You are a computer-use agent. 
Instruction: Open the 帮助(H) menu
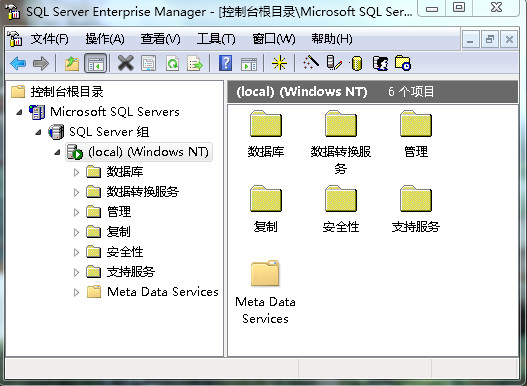332,39
